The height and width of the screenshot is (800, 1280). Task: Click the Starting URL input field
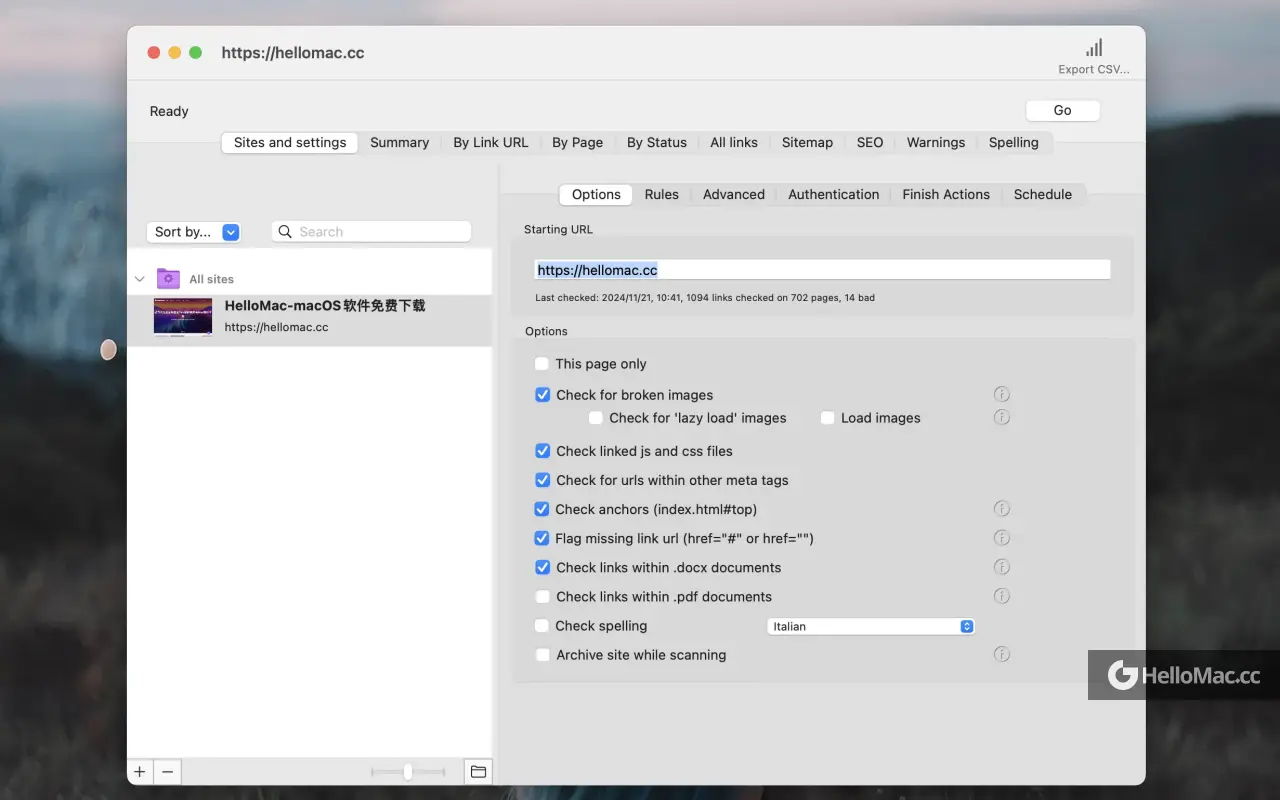coord(822,270)
